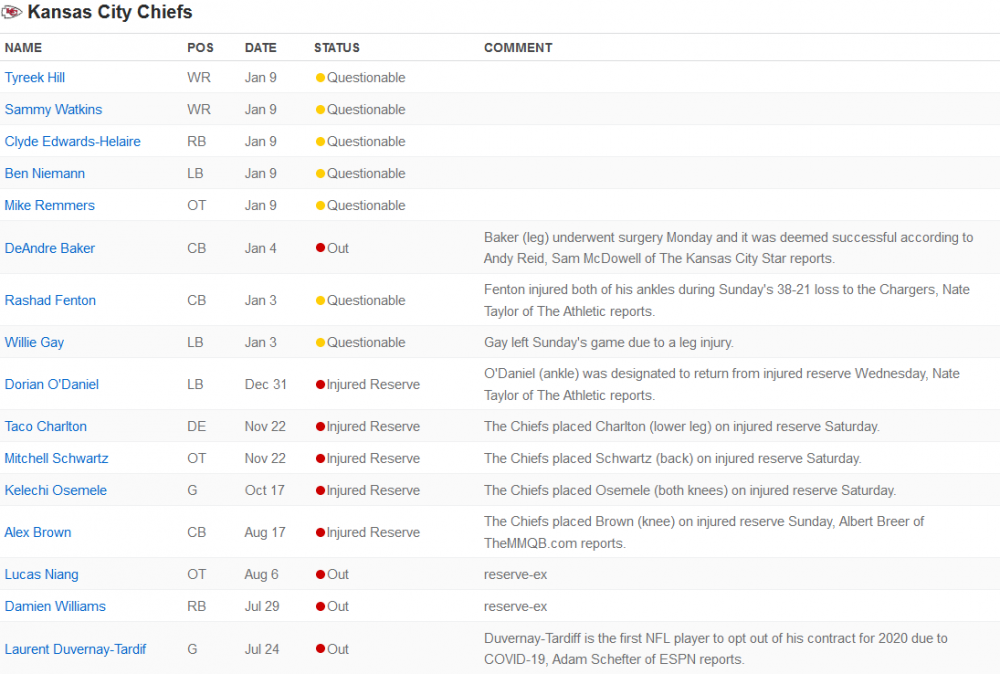
Task: Click the POS column header
Action: (x=200, y=48)
